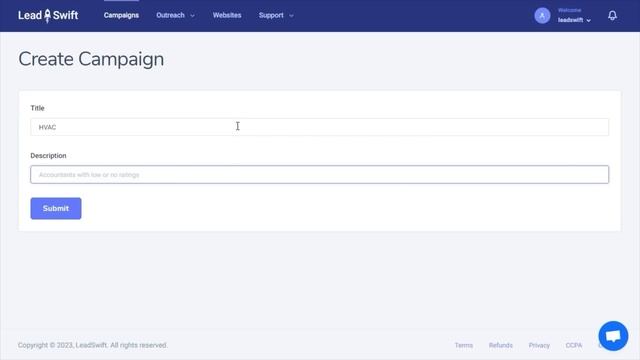Click the copyright notice text
The width and height of the screenshot is (640, 360).
[x=93, y=345]
